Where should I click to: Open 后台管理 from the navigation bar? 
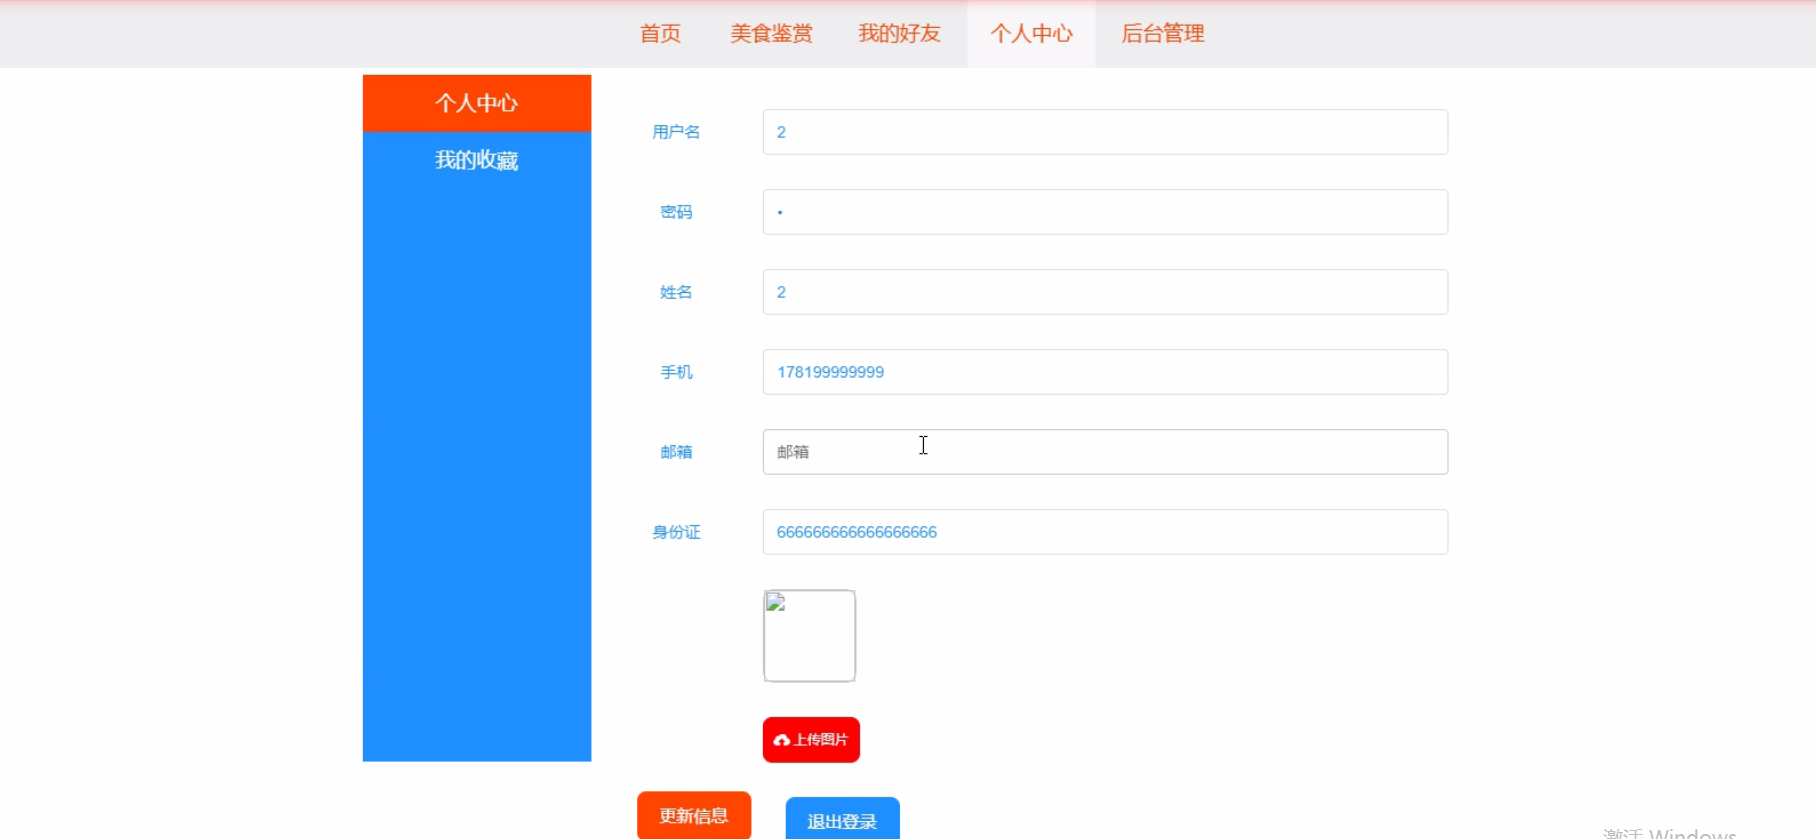[1162, 34]
